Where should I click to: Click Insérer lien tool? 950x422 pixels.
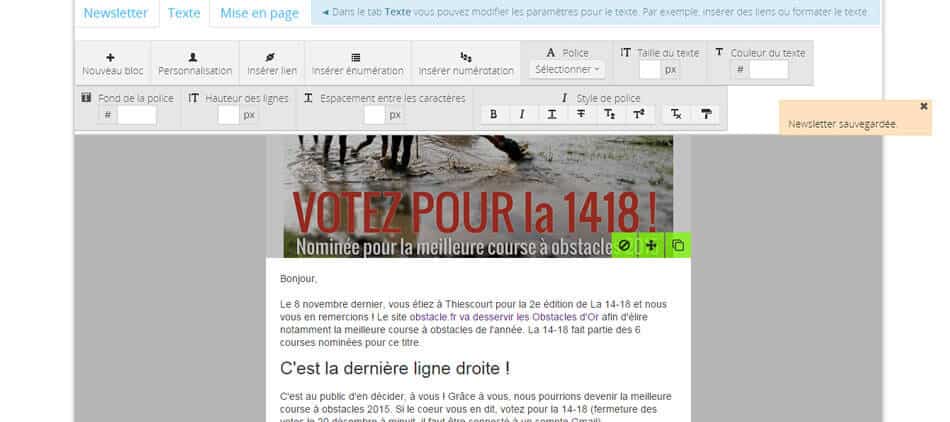pyautogui.click(x=272, y=64)
